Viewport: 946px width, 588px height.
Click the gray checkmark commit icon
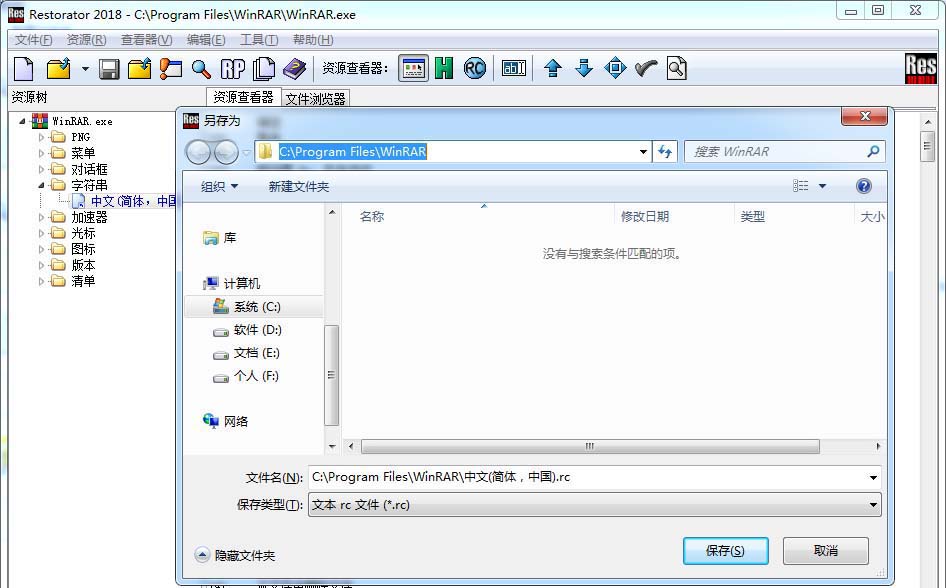pos(646,68)
